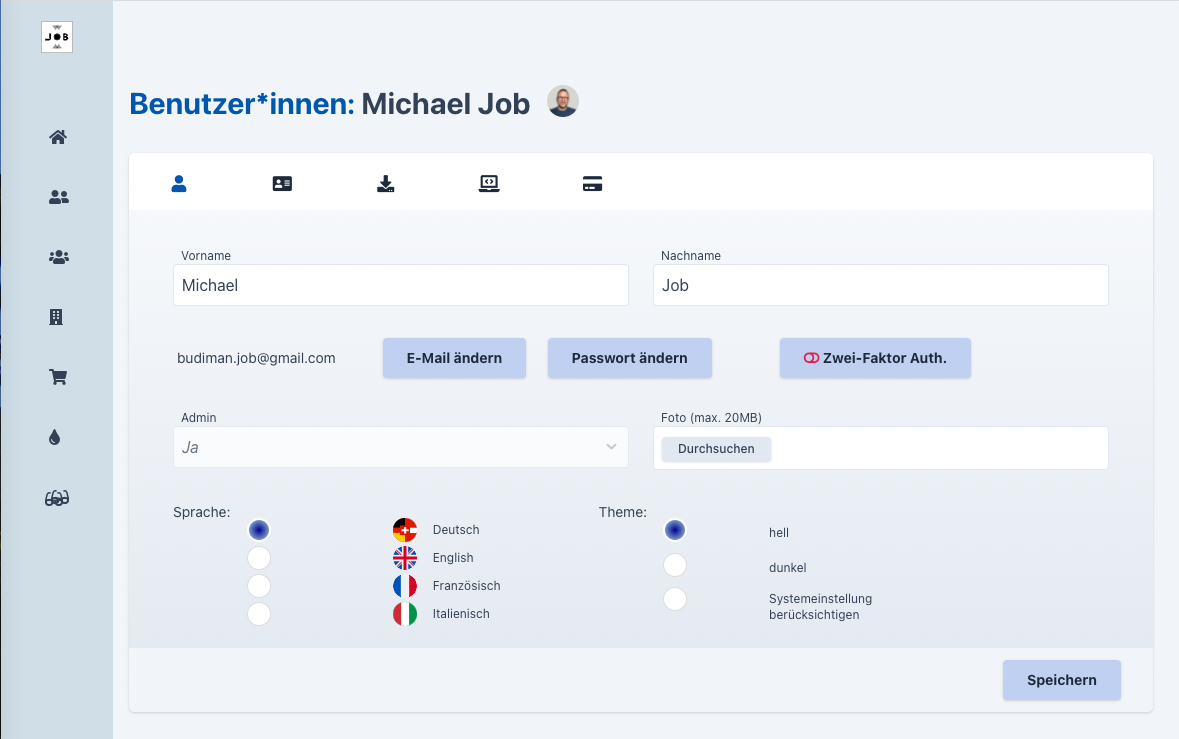
Task: Open the building icon in sidebar
Action: (x=56, y=317)
